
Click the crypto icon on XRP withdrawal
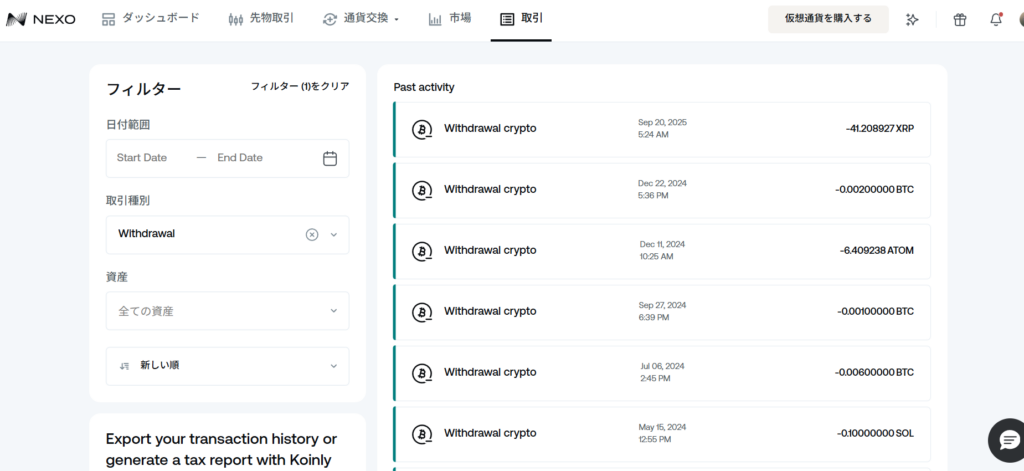click(422, 129)
